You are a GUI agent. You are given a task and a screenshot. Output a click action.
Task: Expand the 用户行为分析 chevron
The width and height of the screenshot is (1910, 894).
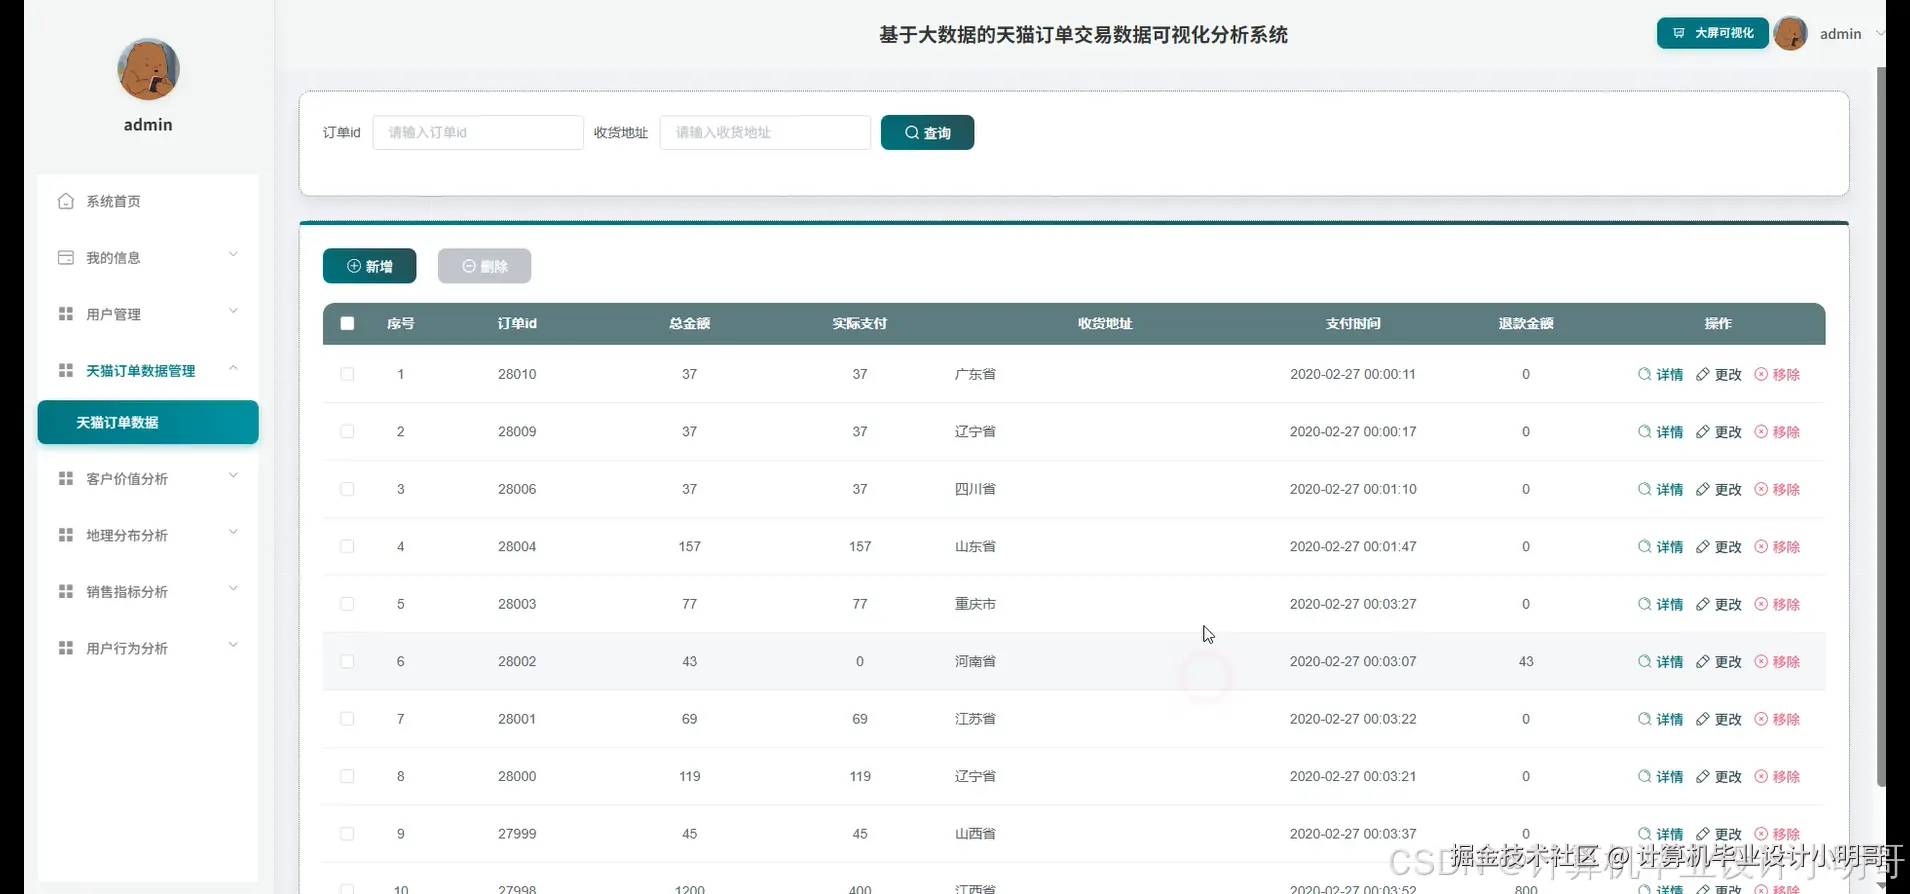point(233,645)
